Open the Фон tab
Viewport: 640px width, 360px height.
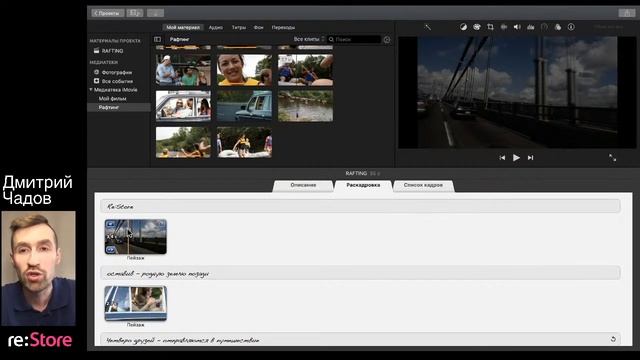[258, 27]
